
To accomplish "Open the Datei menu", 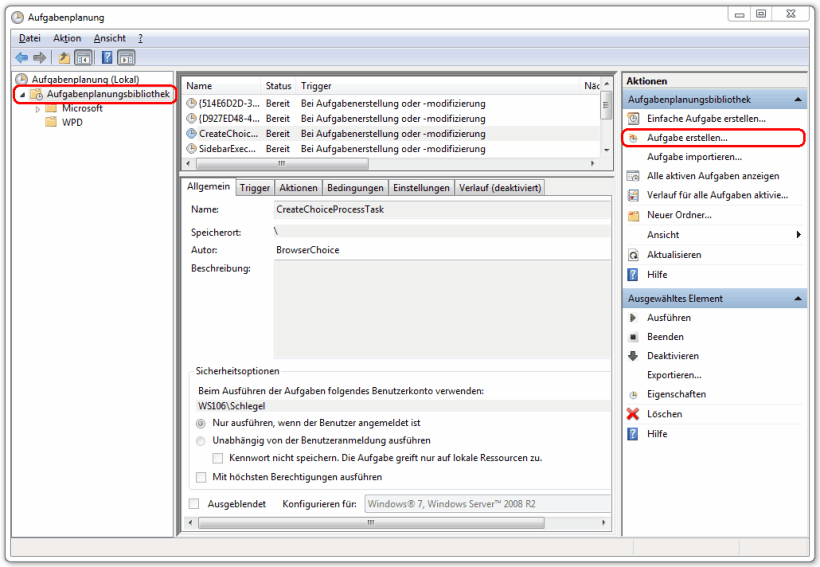I will pos(29,38).
